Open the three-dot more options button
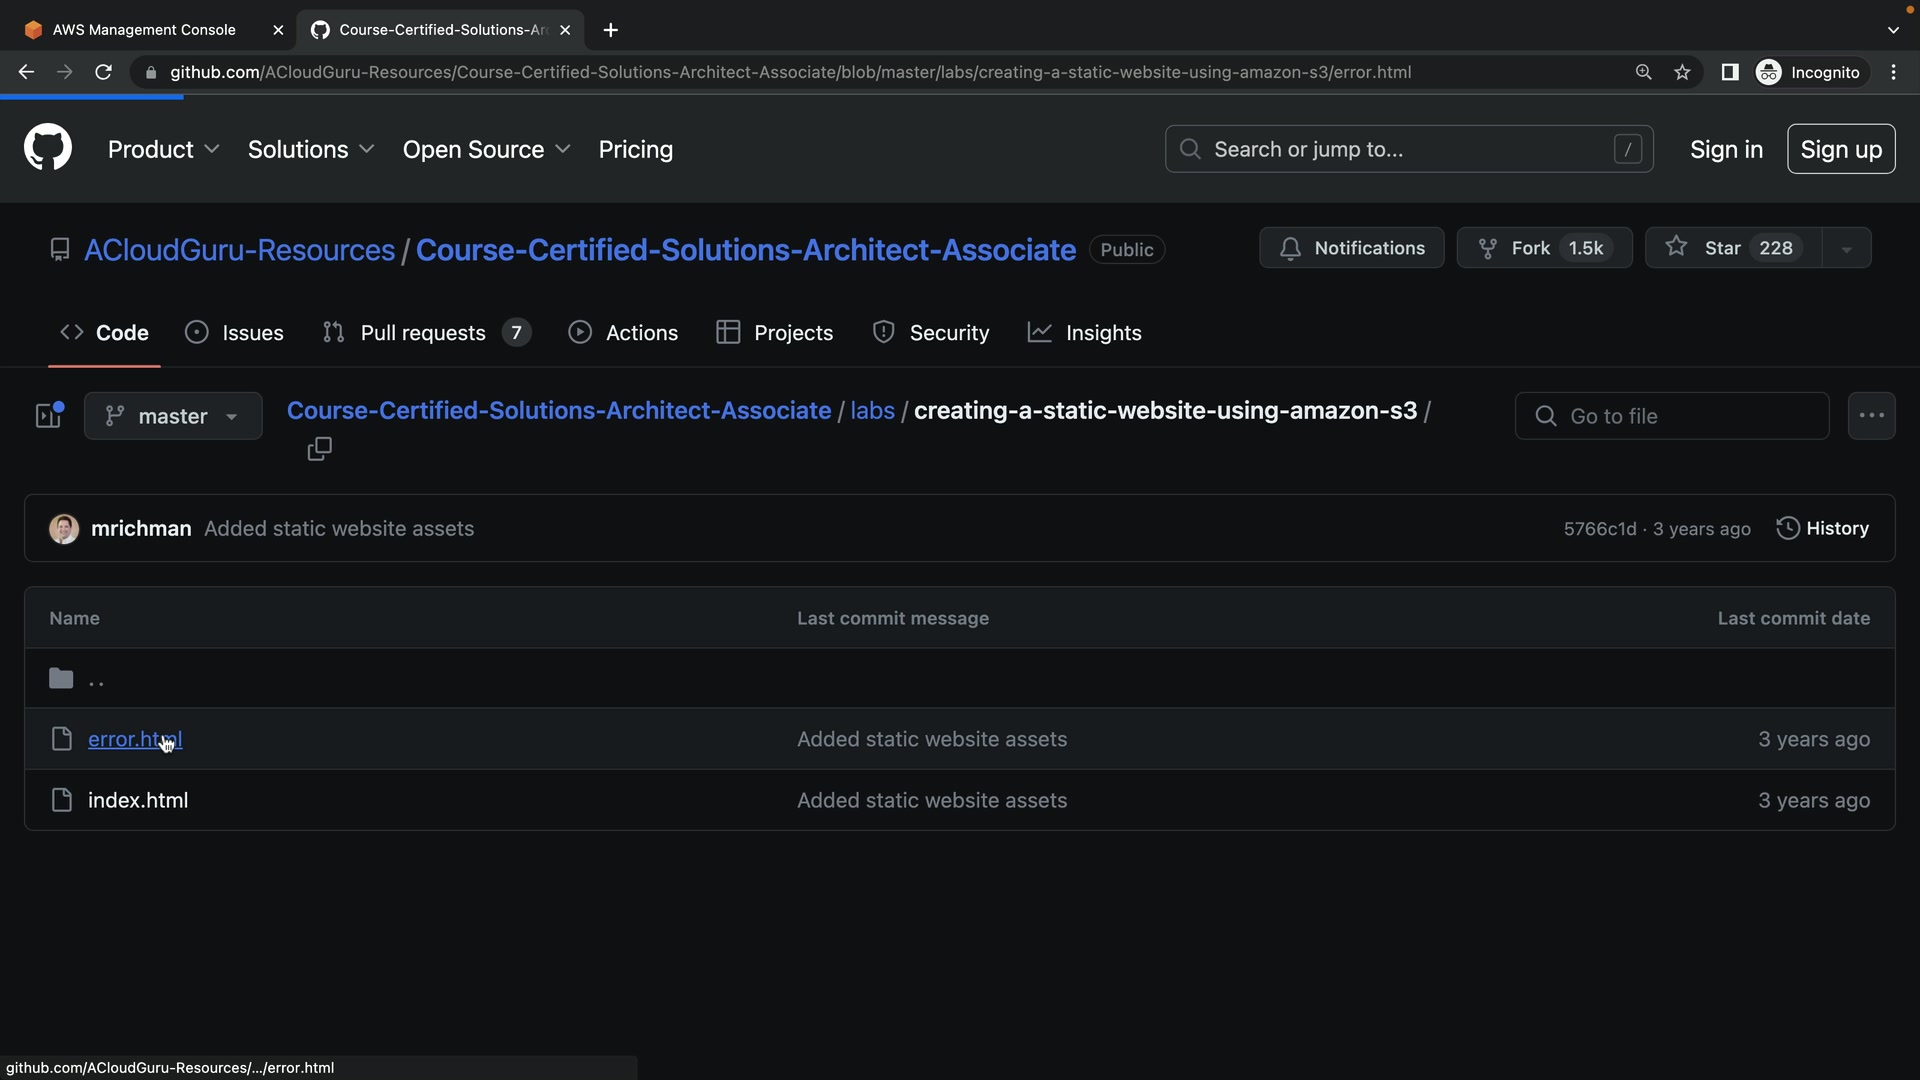This screenshot has height=1080, width=1920. click(x=1871, y=415)
